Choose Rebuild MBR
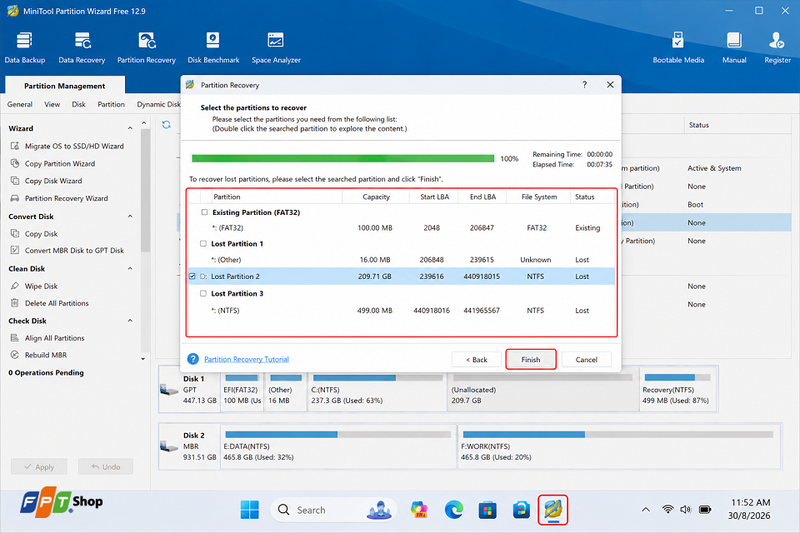 click(x=38, y=355)
